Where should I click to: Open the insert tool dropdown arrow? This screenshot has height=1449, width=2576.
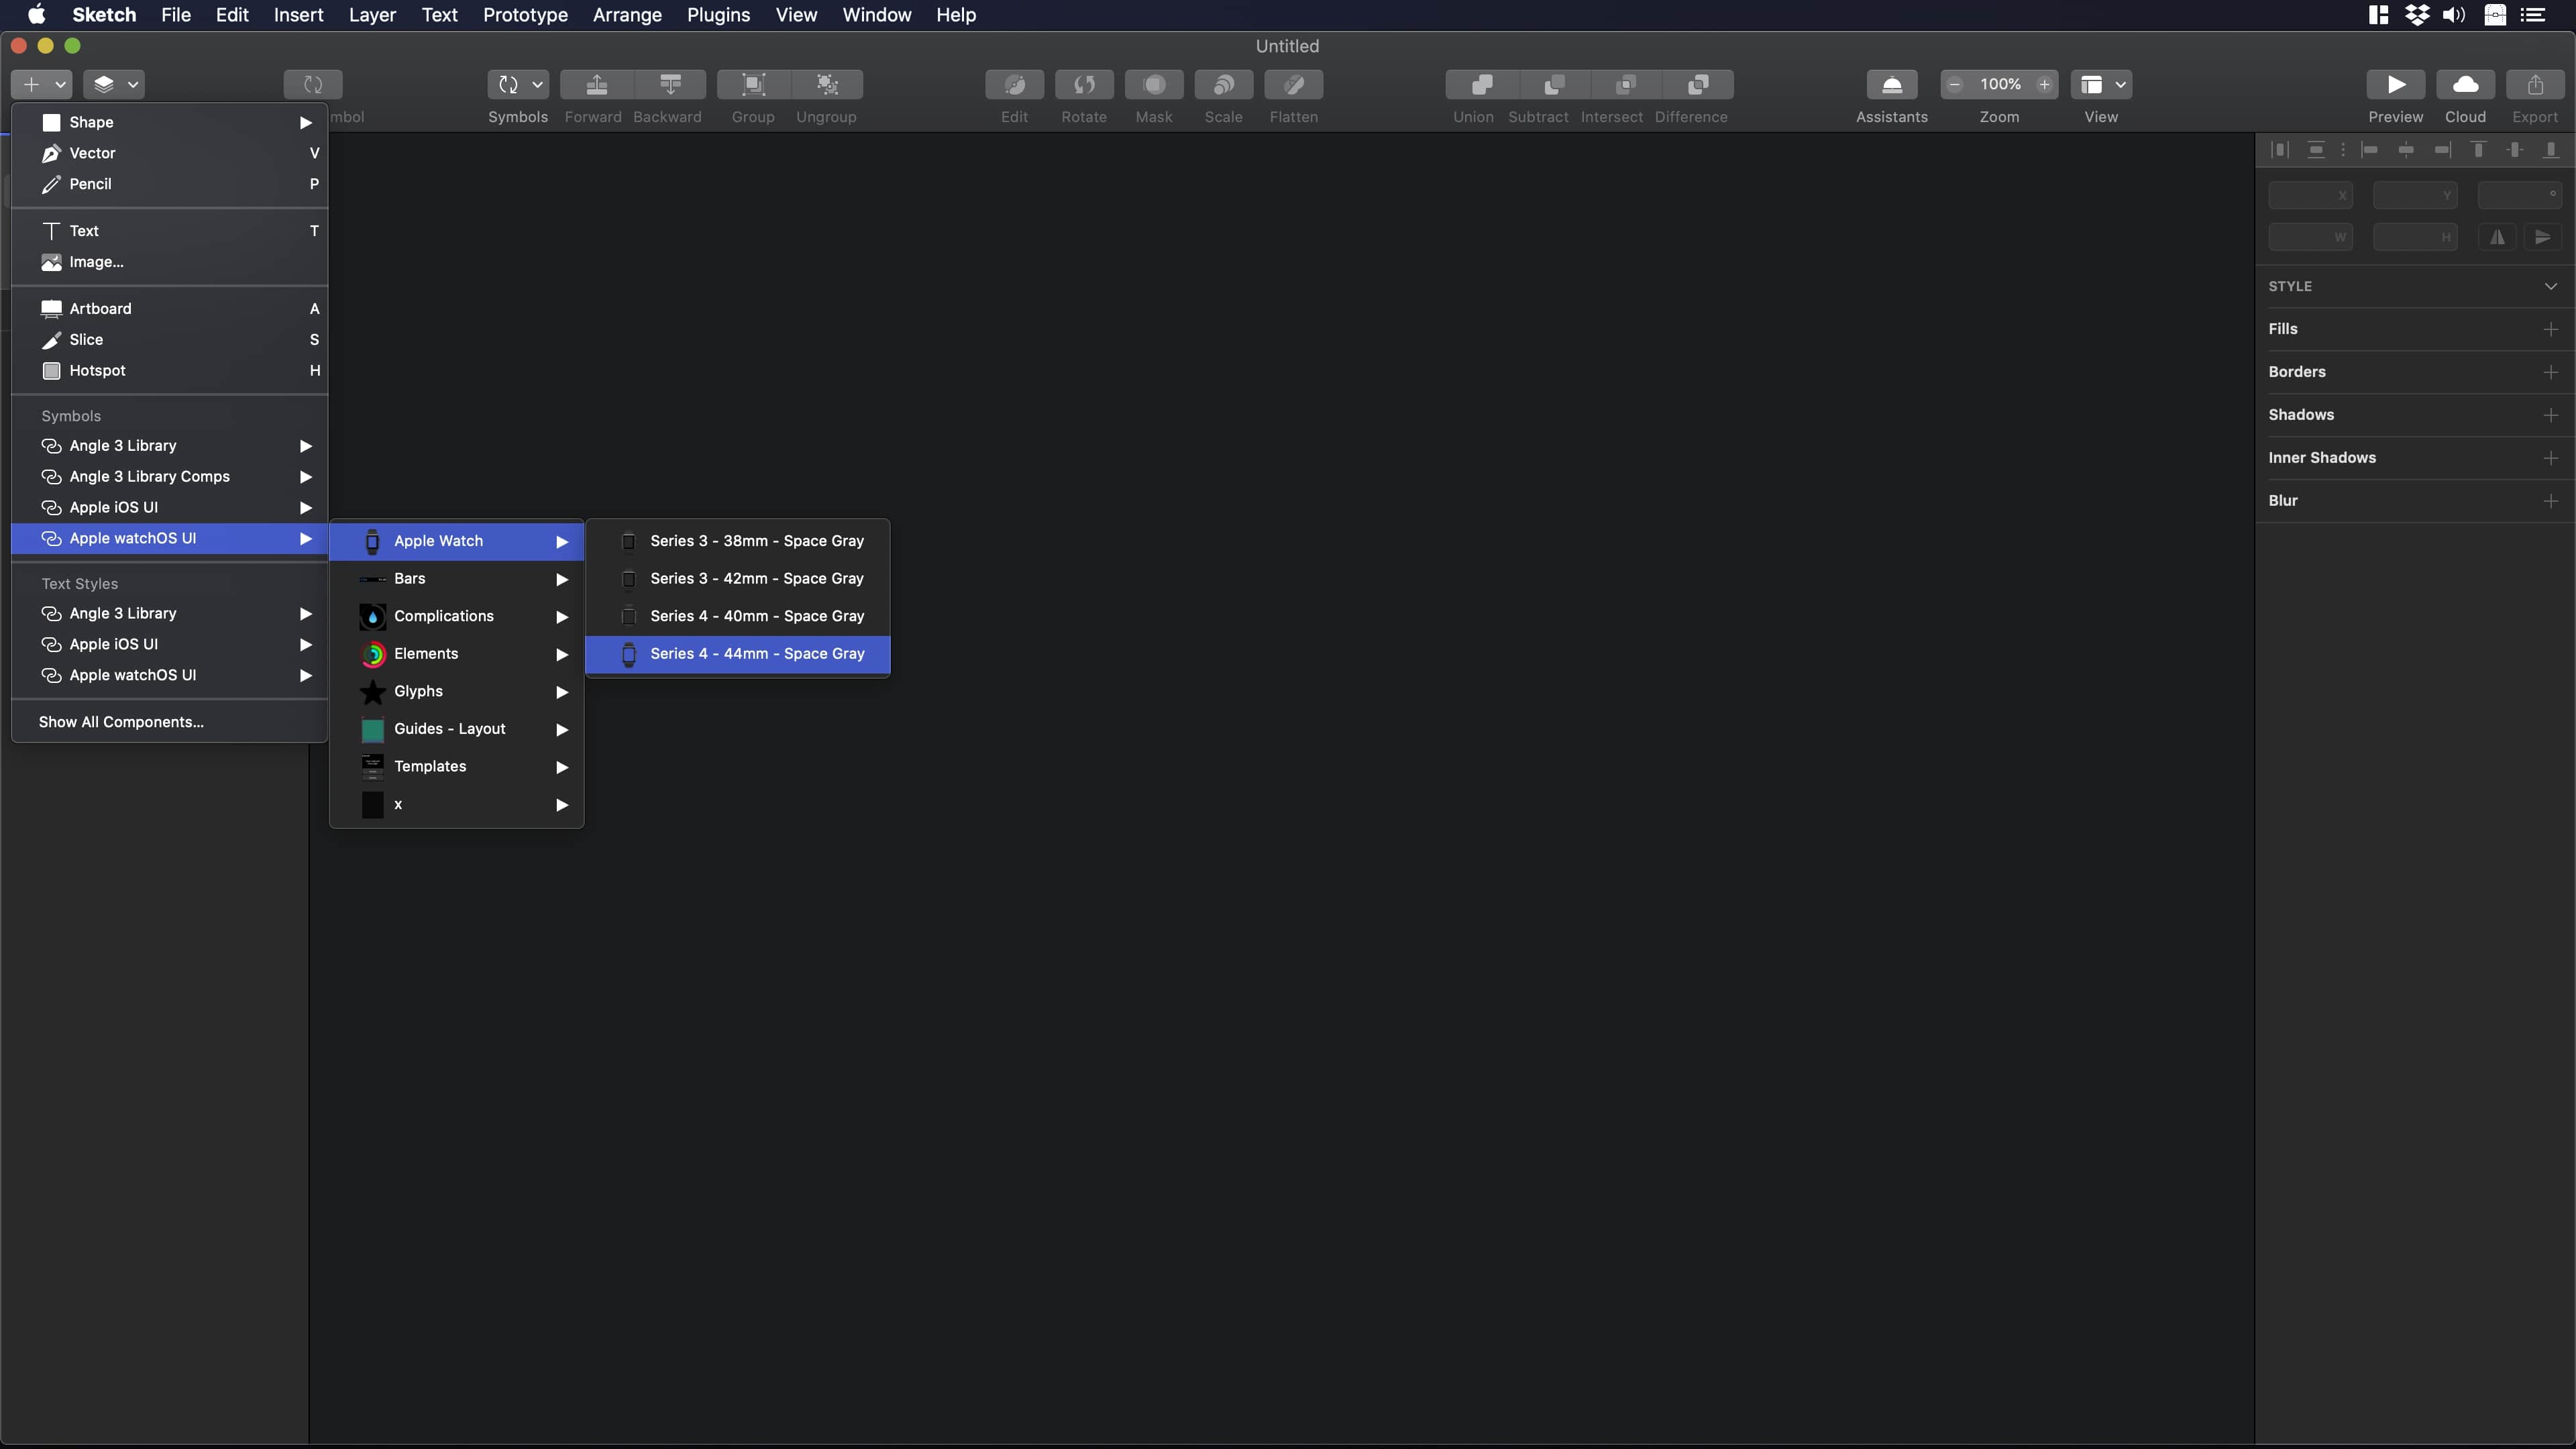pos(59,85)
